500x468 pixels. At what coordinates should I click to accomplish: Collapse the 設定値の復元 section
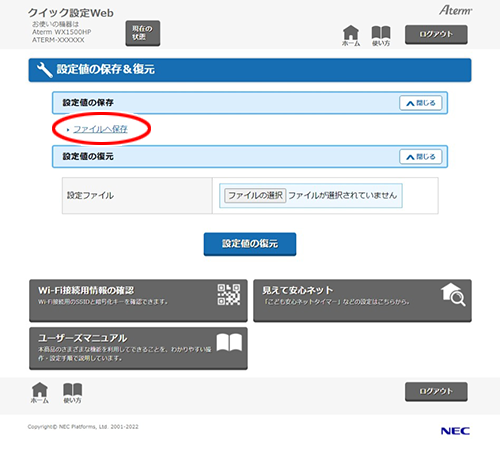[x=421, y=157]
